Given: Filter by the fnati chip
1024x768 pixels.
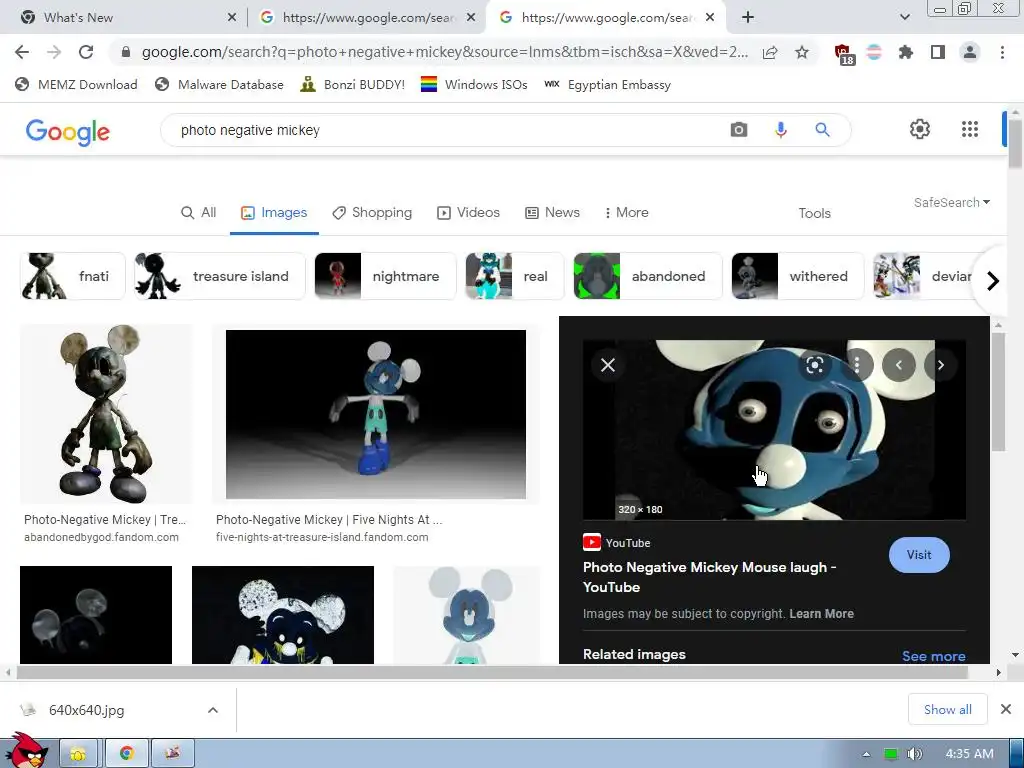Looking at the screenshot, I should coord(72,276).
